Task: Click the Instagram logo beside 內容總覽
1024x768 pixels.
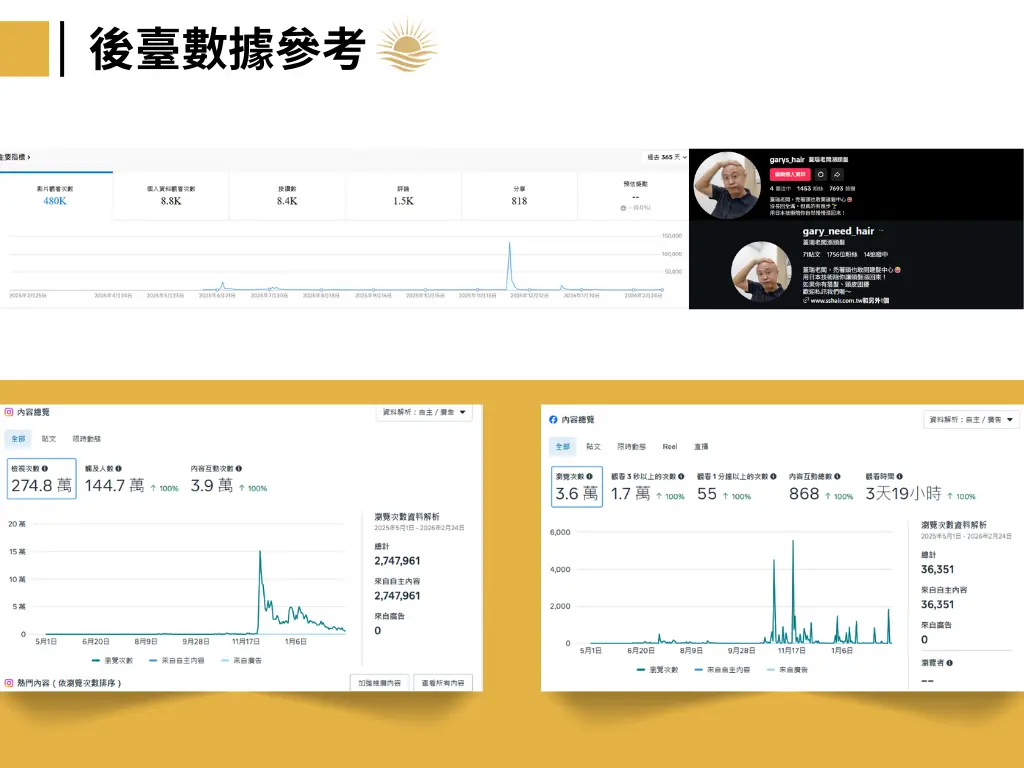Action: [9, 412]
